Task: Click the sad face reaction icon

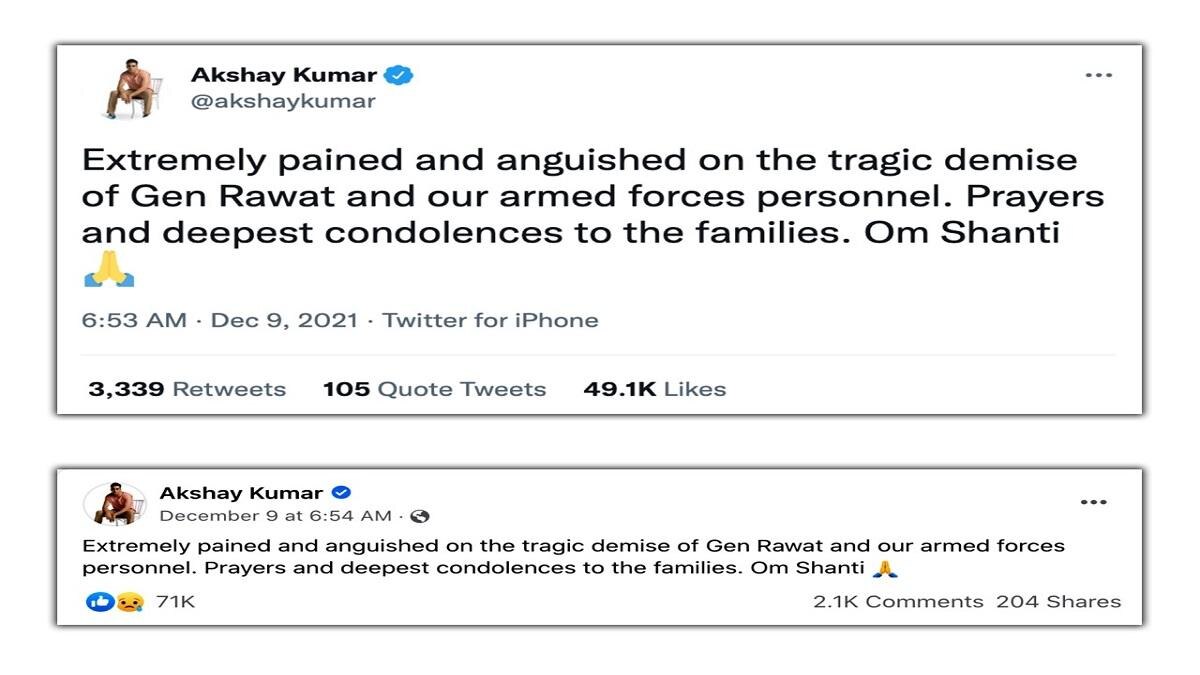Action: [x=129, y=602]
